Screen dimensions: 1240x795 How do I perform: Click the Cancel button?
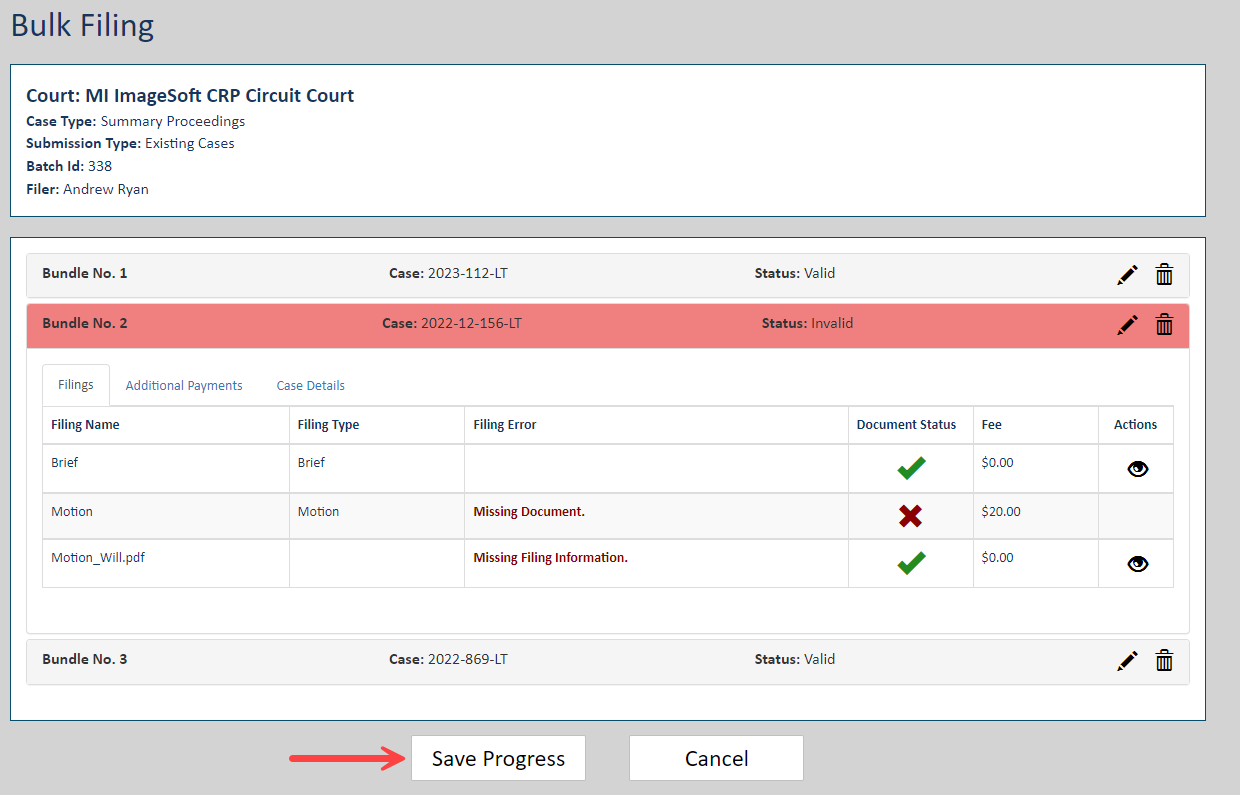point(716,758)
